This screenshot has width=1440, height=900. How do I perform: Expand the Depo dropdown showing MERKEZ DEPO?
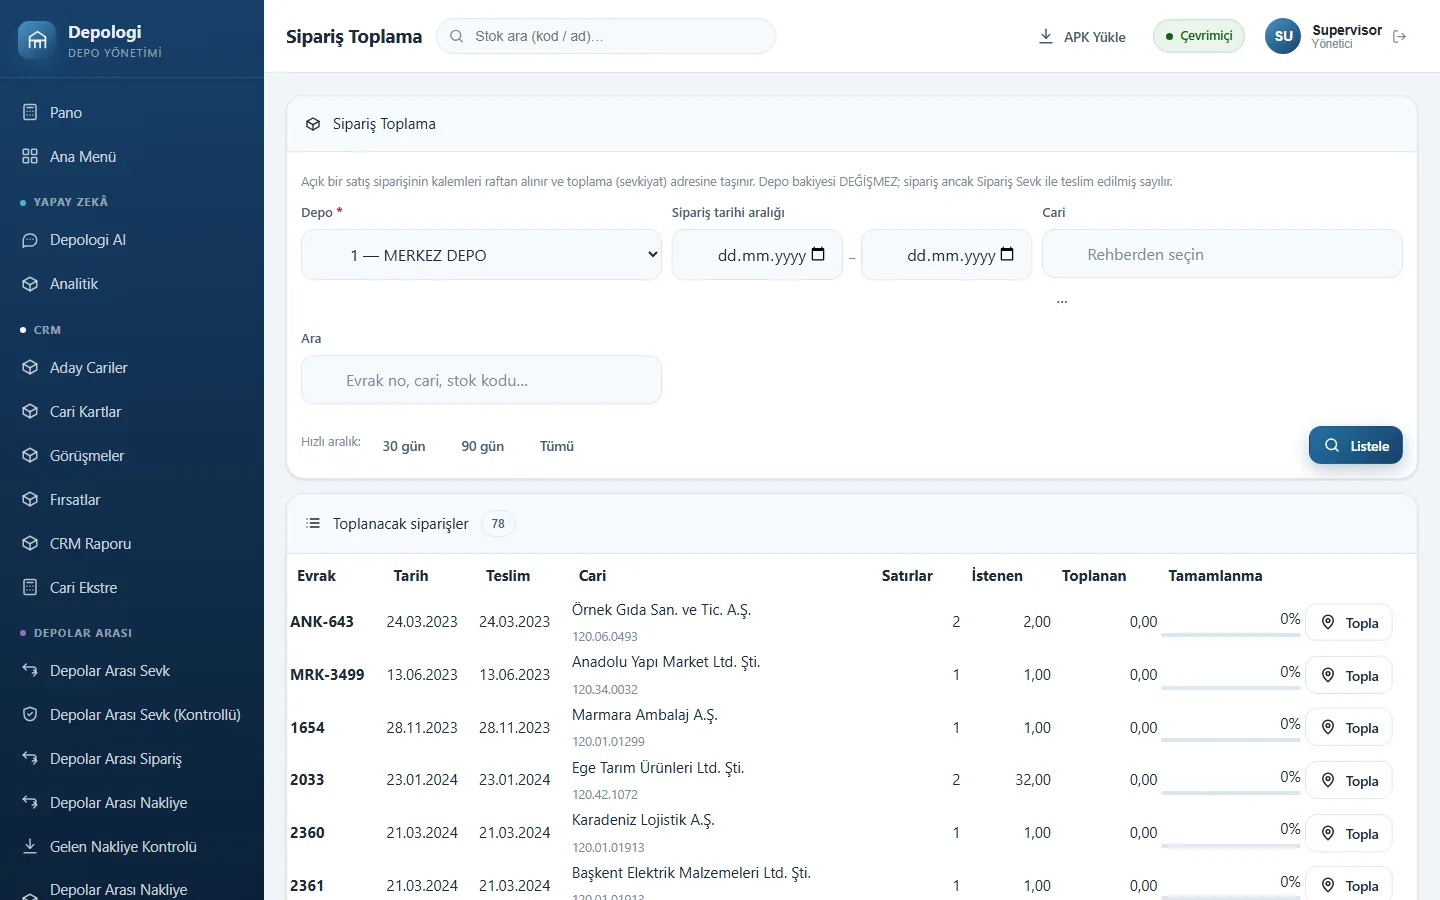click(x=481, y=255)
